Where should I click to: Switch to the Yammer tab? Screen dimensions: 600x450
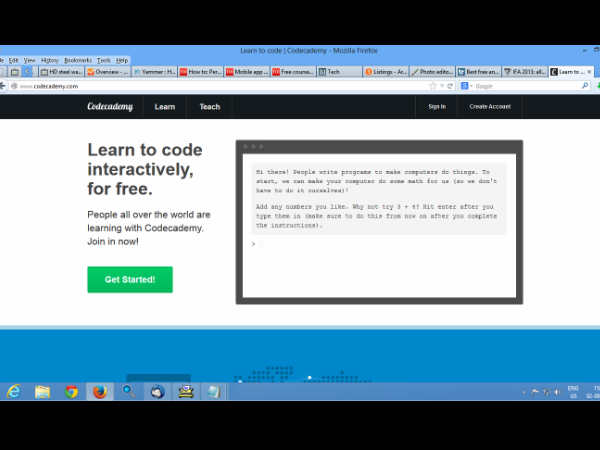[155, 72]
